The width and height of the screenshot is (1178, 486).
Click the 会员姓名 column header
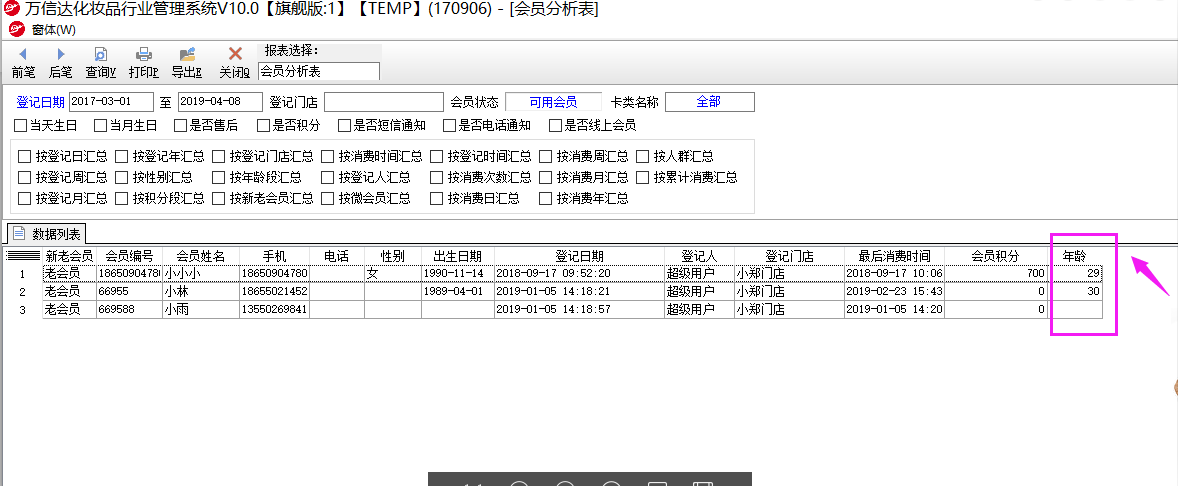coord(201,256)
